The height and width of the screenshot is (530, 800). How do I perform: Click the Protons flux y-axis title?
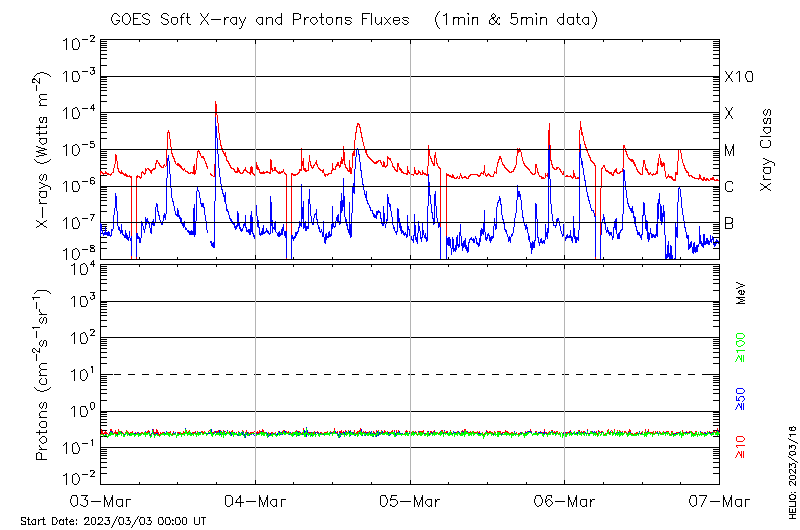(x=42, y=374)
